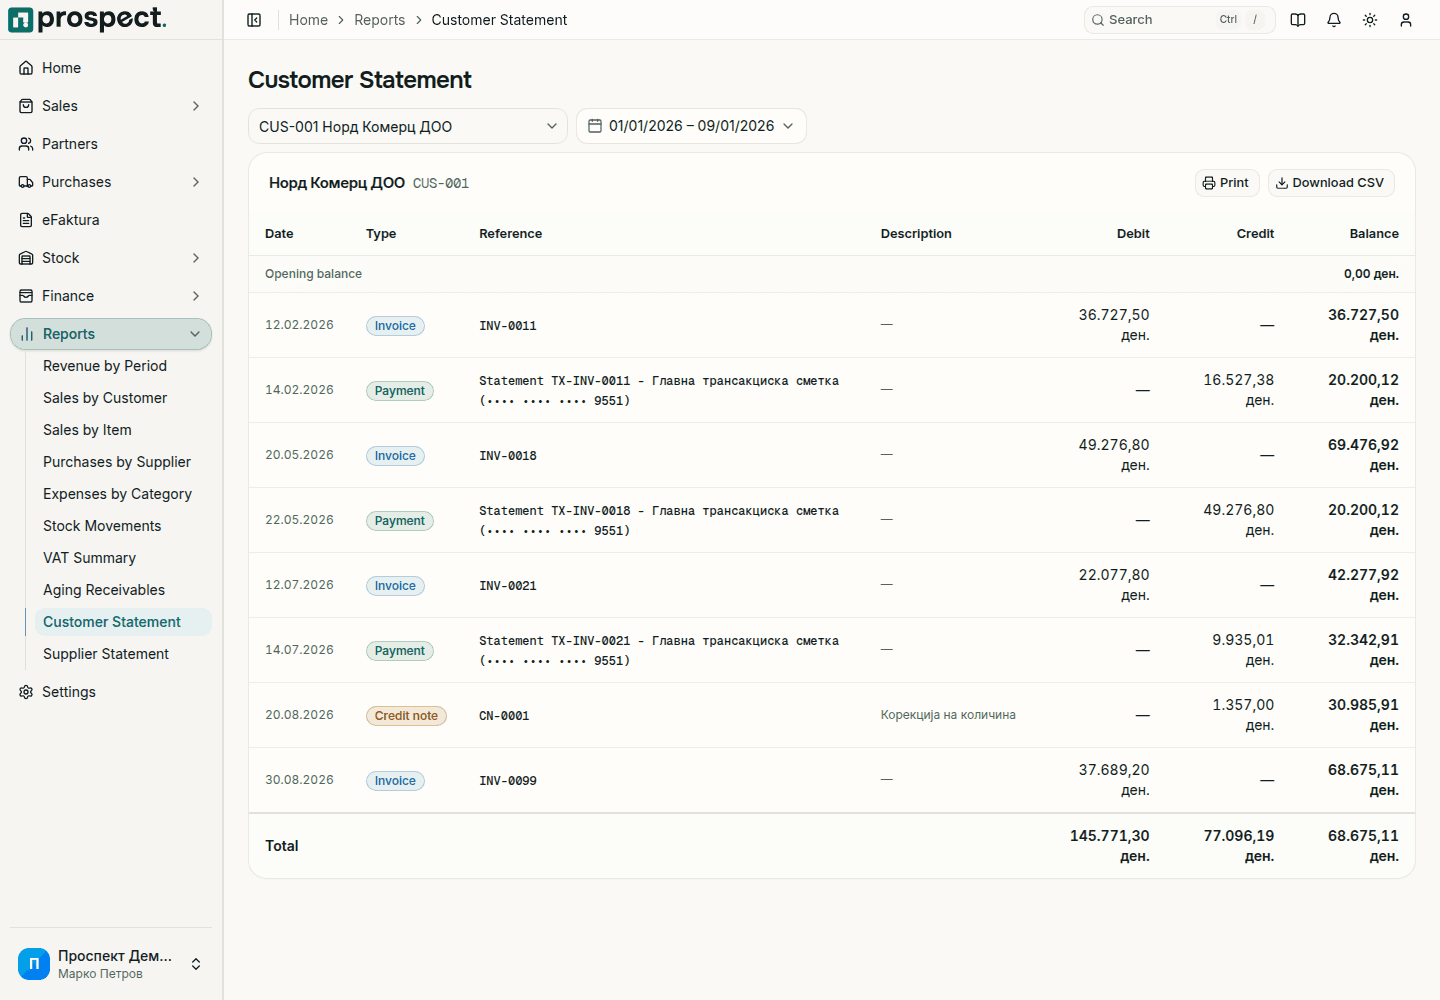
Task: Click the Prospect logo icon
Action: click(x=21, y=20)
